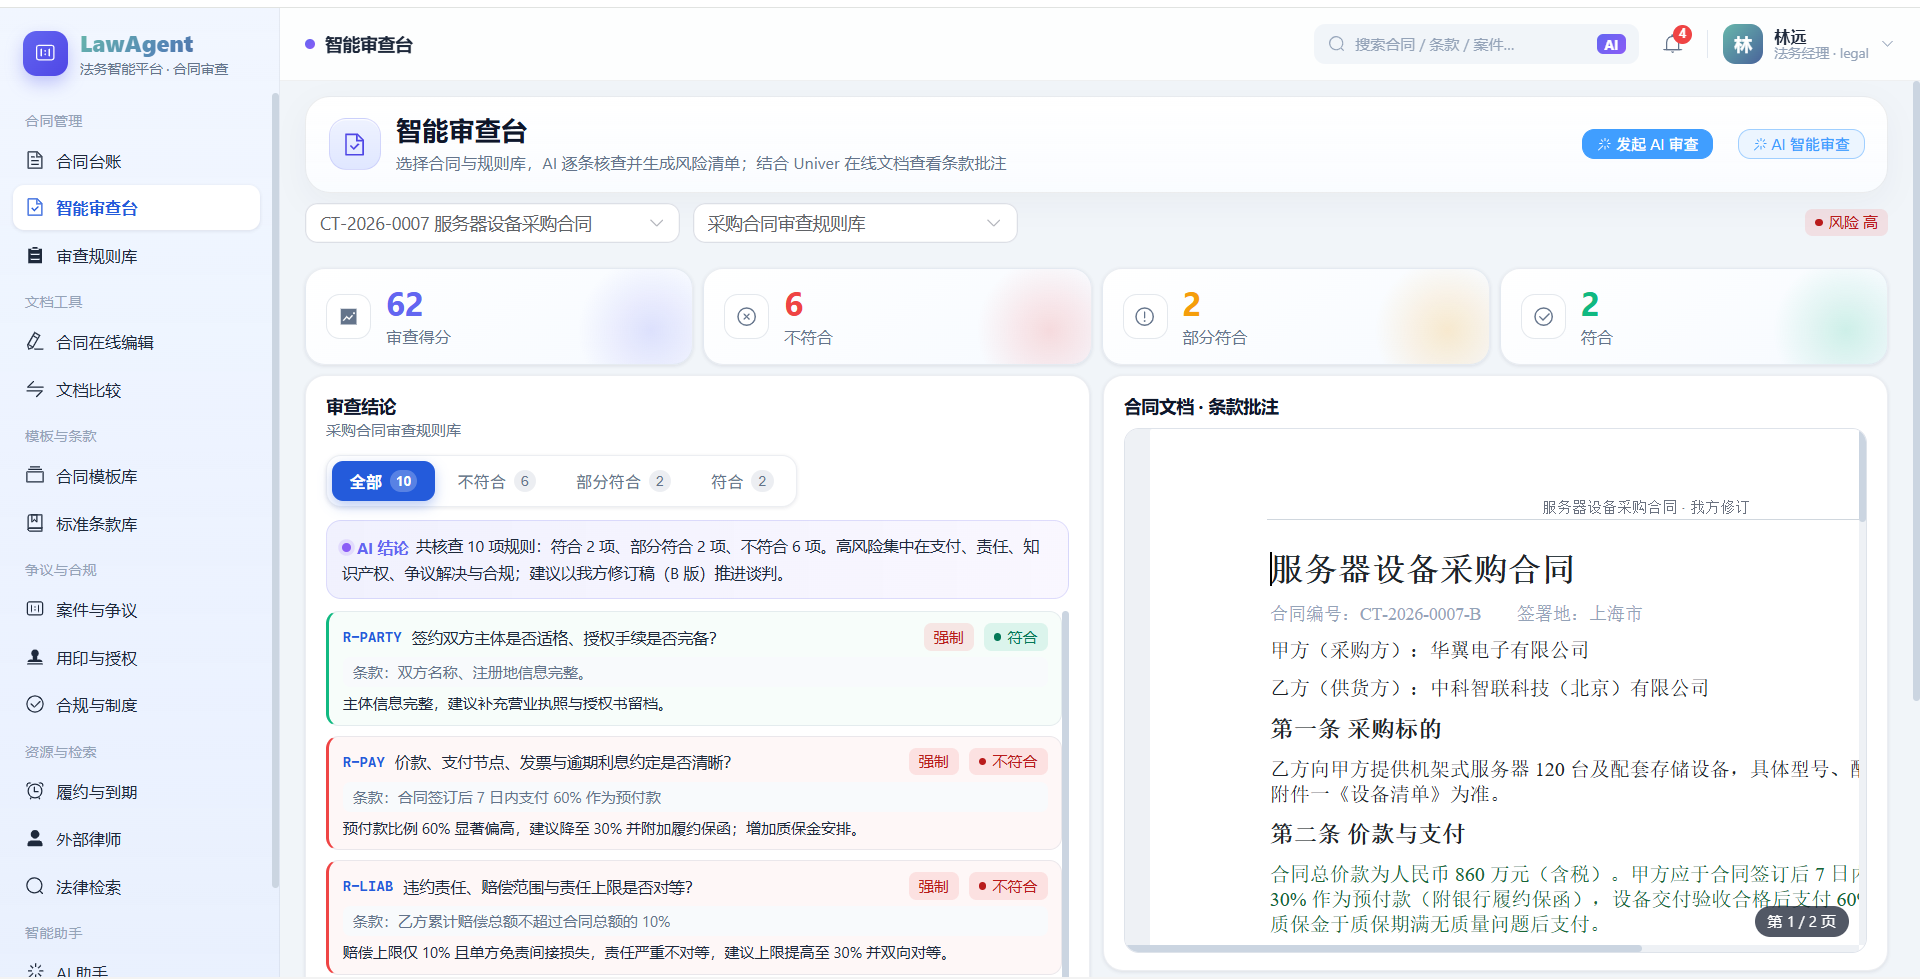This screenshot has width=1920, height=979.
Task: Click the 林 user avatar
Action: coord(1743,44)
